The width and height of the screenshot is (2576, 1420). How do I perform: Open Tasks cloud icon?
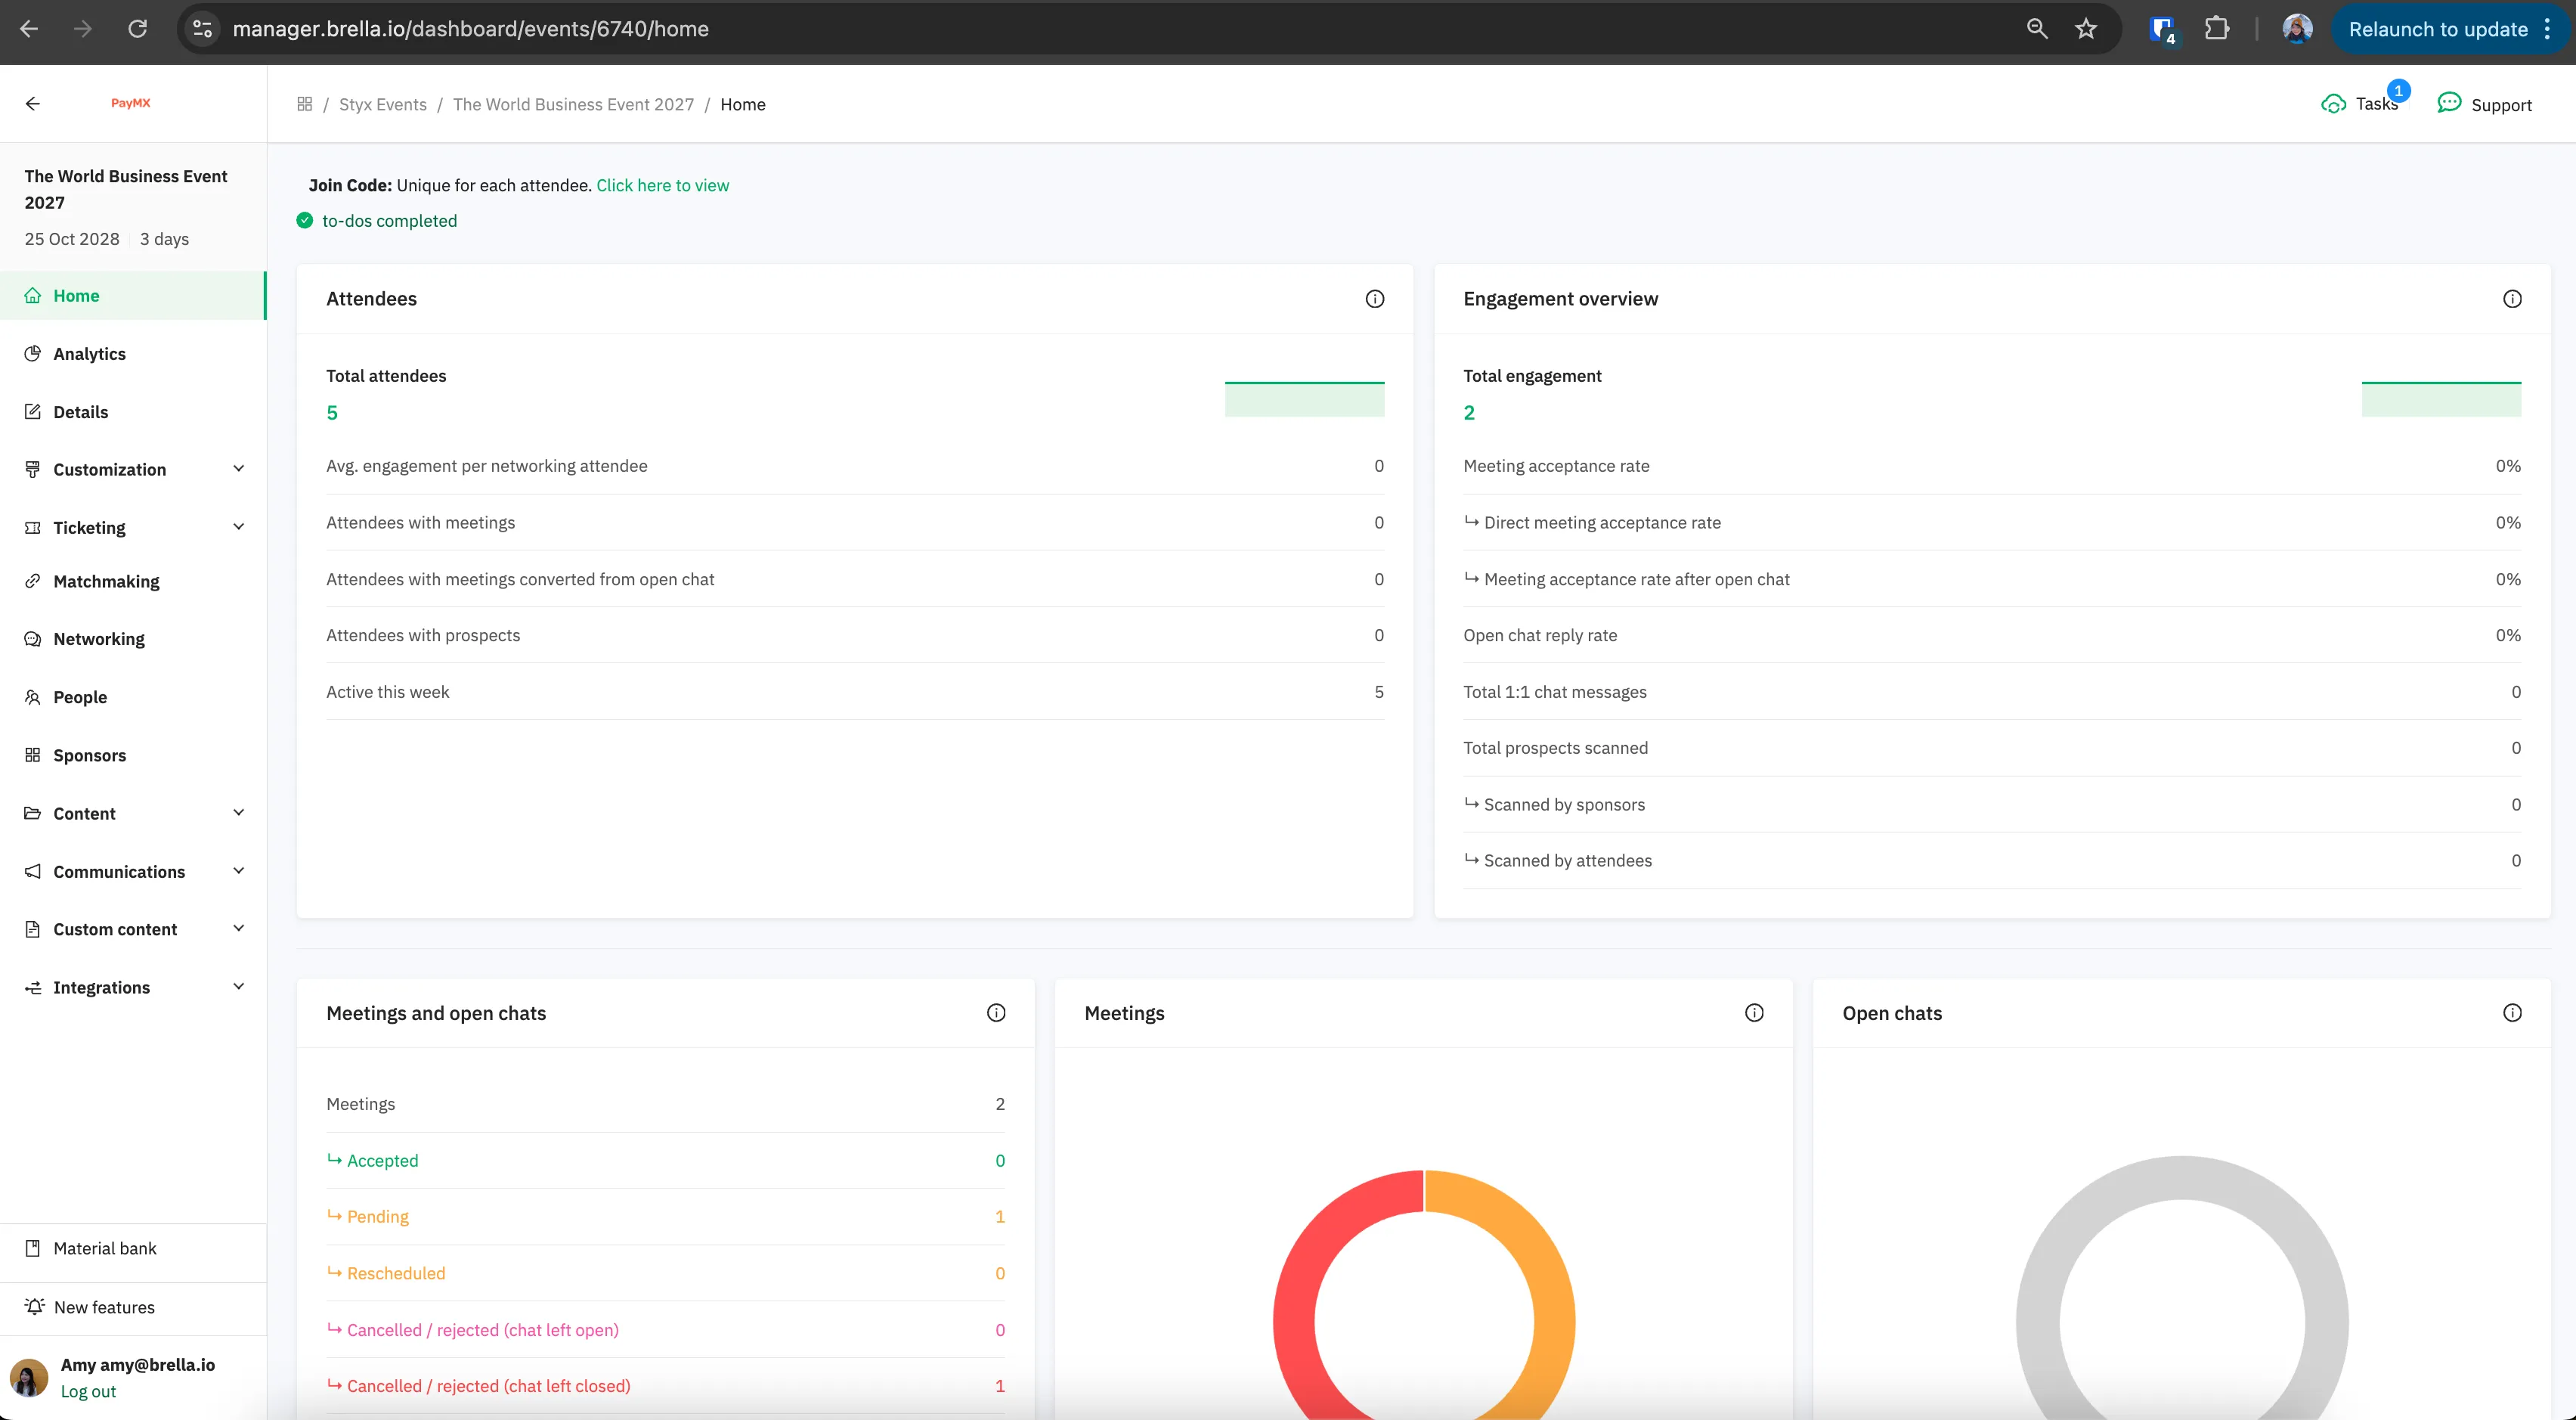click(x=2333, y=104)
